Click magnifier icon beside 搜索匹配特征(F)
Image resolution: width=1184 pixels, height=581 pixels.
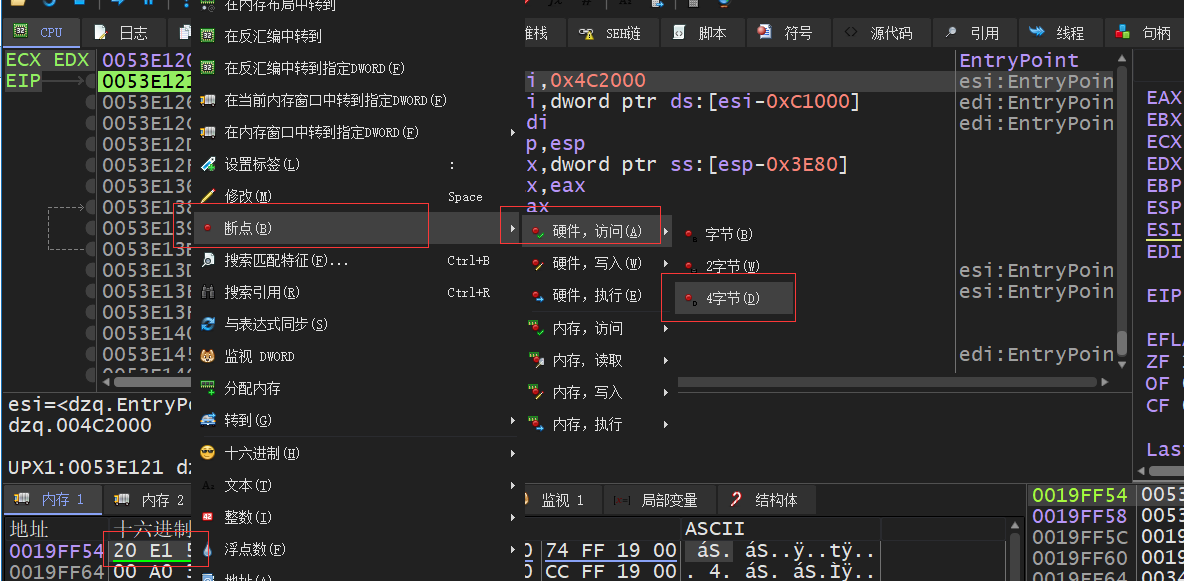(208, 261)
